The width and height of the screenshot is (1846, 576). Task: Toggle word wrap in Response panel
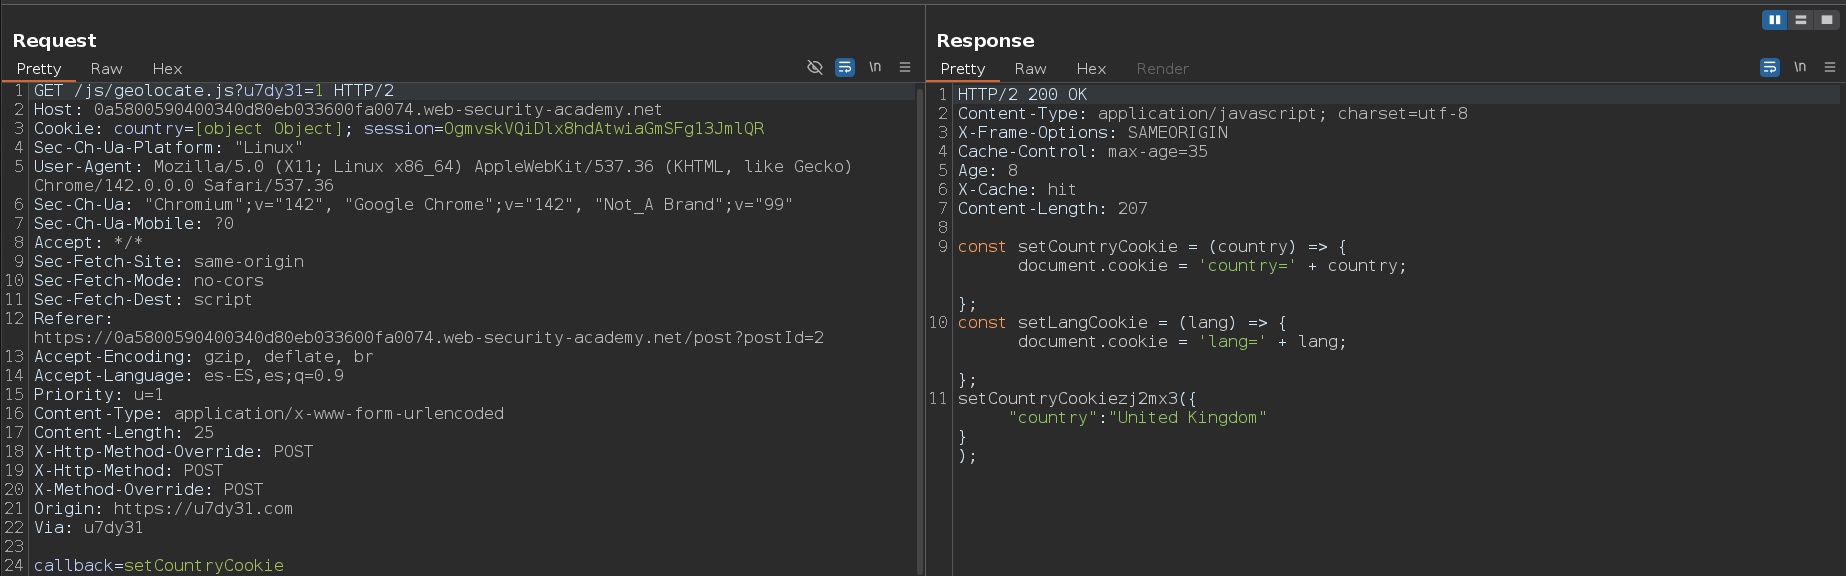(x=1769, y=67)
